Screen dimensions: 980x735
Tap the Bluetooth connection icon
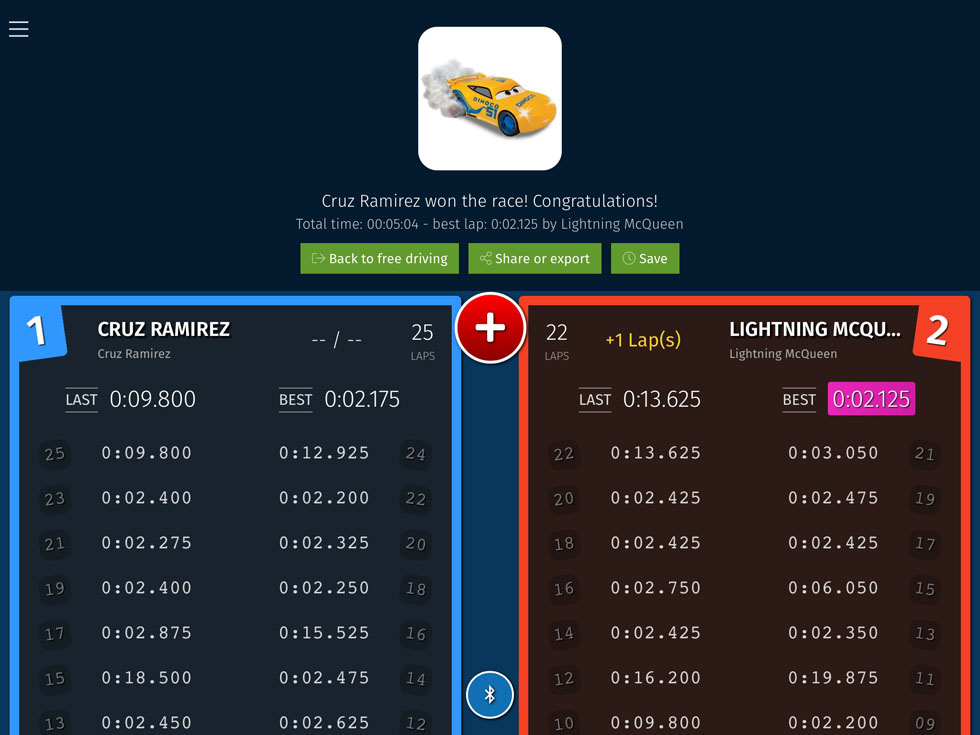click(490, 694)
